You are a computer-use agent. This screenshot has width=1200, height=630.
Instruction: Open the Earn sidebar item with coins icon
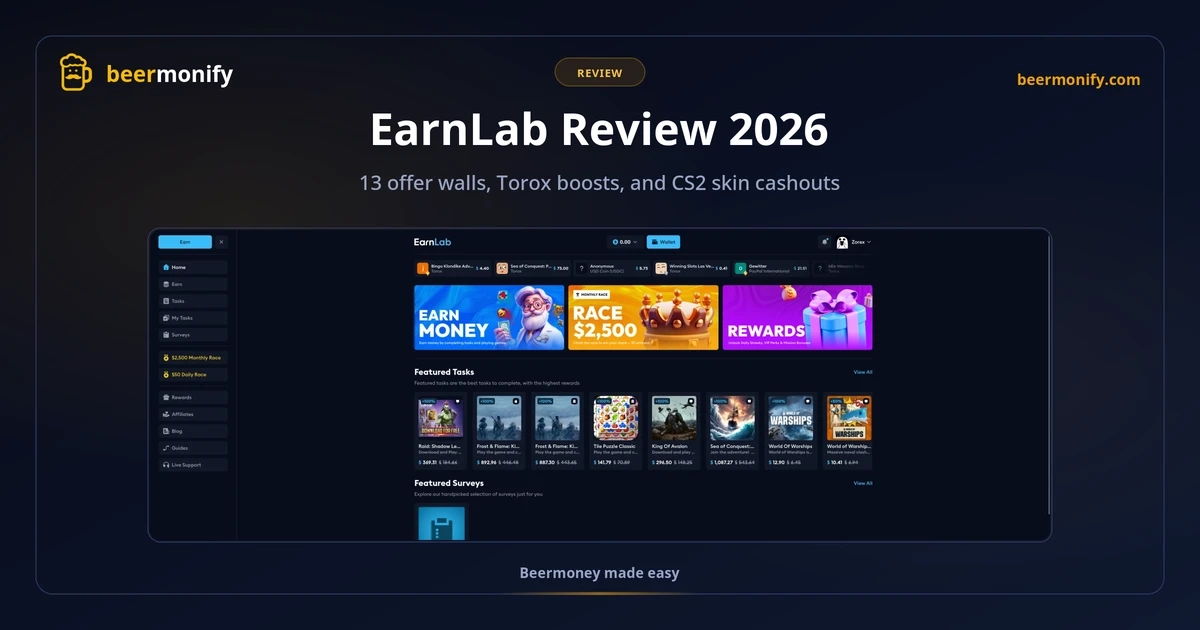tap(193, 284)
